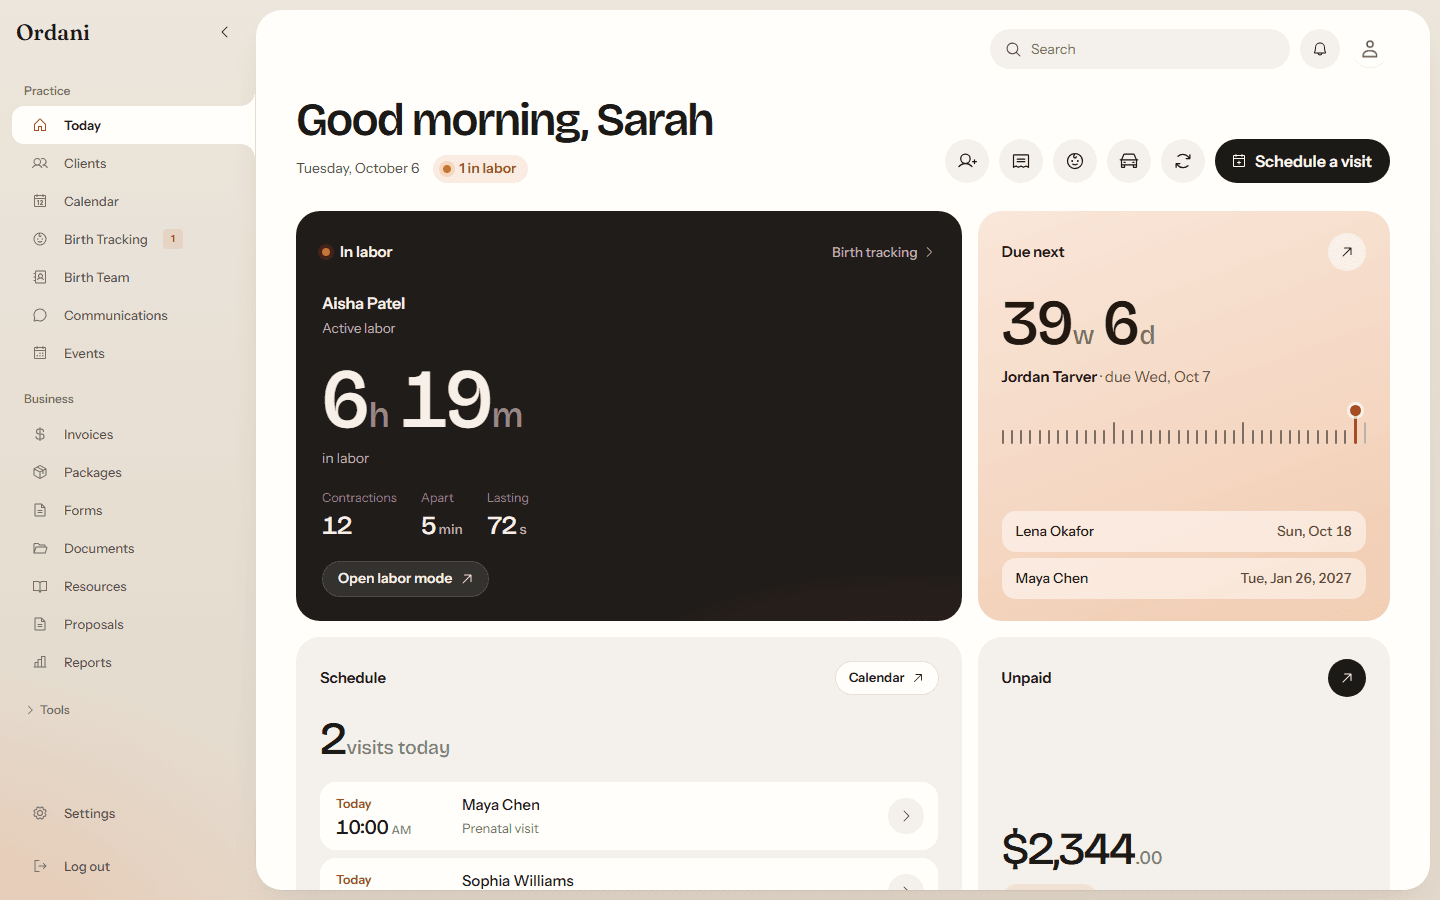This screenshot has height=900, width=1440.
Task: Select Maya Chen due row
Action: (x=1183, y=578)
